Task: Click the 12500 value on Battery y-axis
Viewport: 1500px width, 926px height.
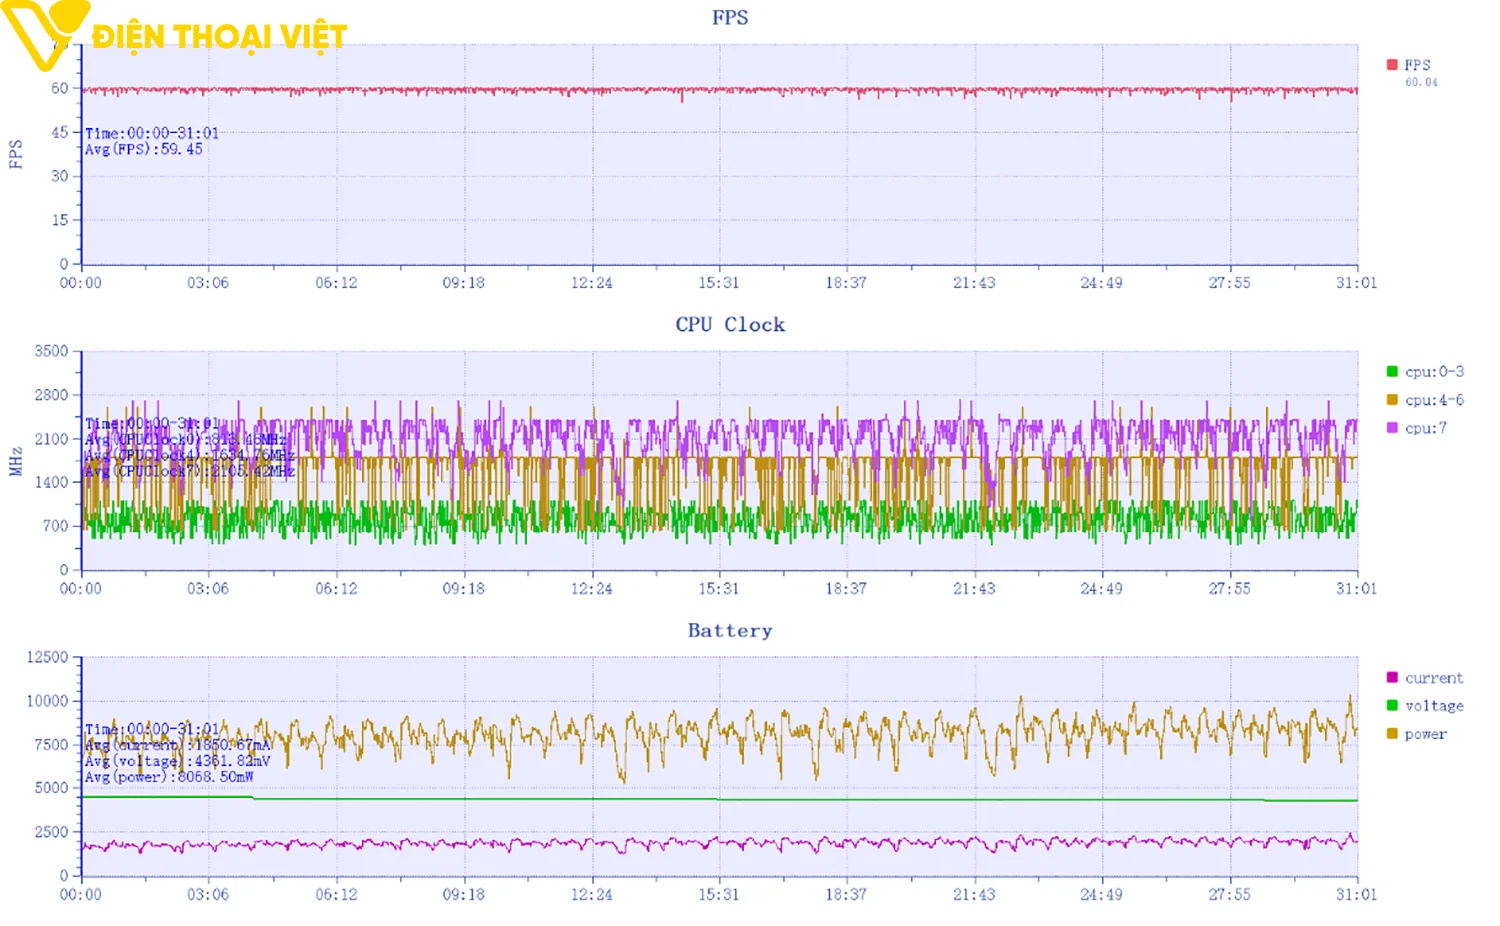Action: point(47,657)
